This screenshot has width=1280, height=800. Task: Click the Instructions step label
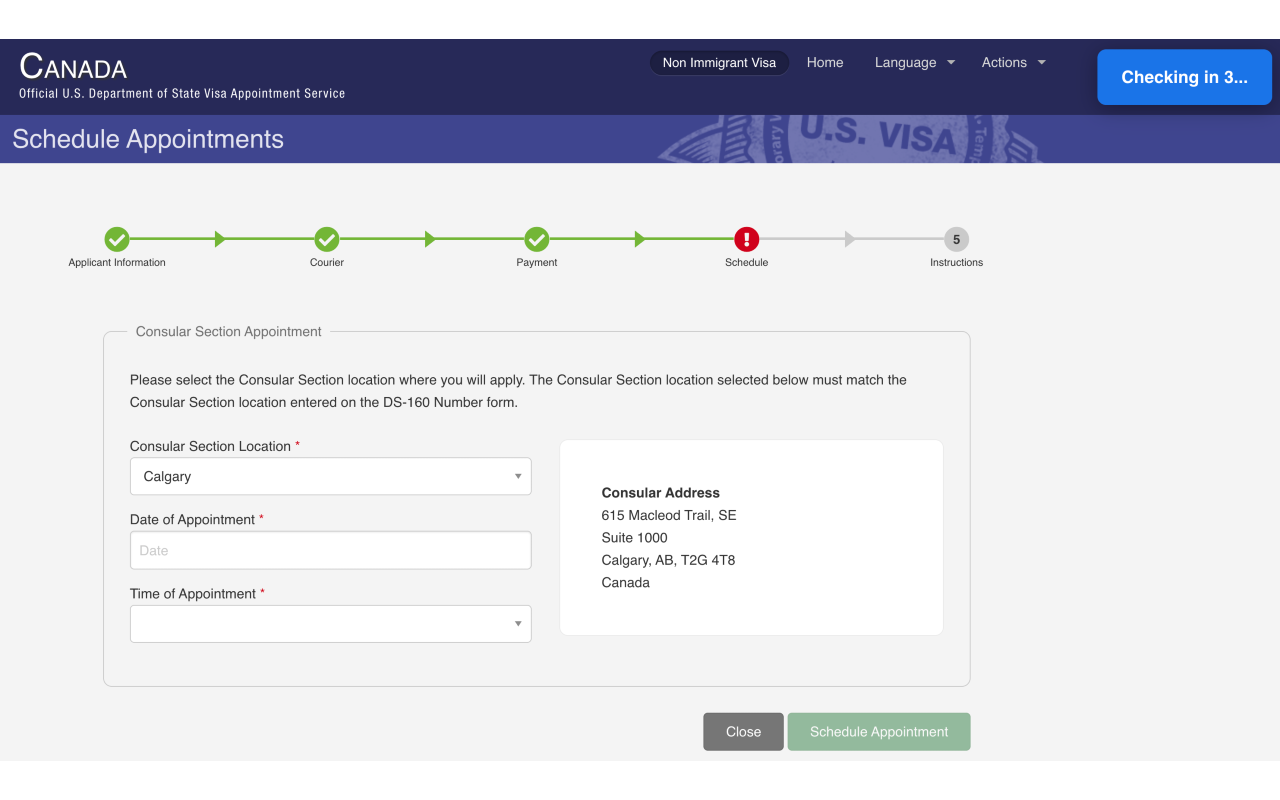coord(957,263)
